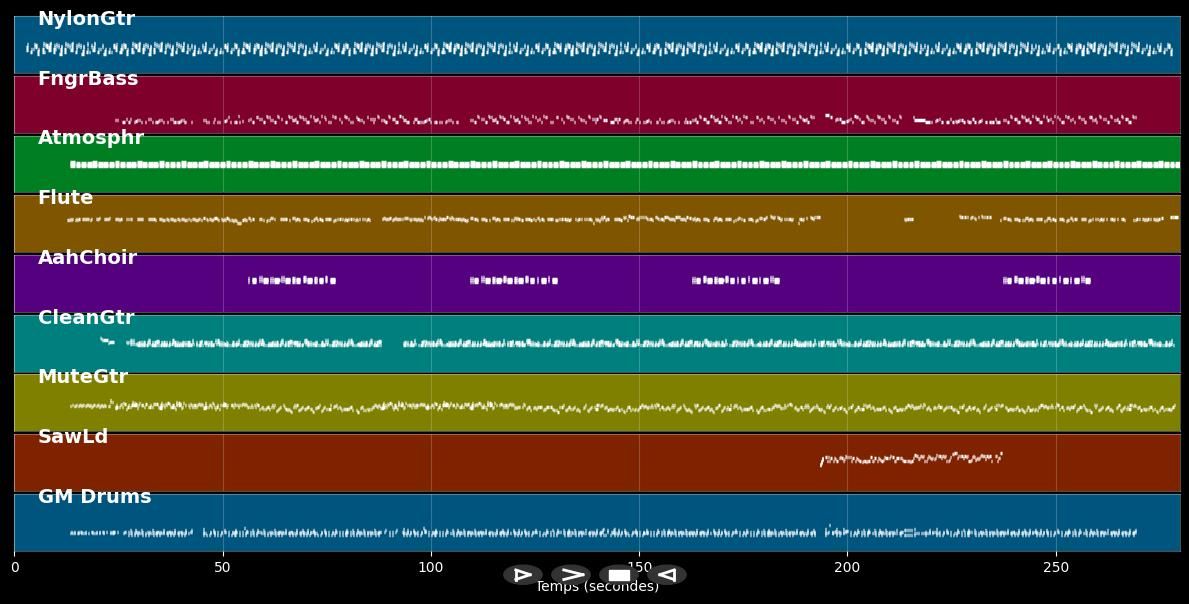1189x604 pixels.
Task: Click the Atmosphr track name
Action: pyautogui.click(x=91, y=138)
